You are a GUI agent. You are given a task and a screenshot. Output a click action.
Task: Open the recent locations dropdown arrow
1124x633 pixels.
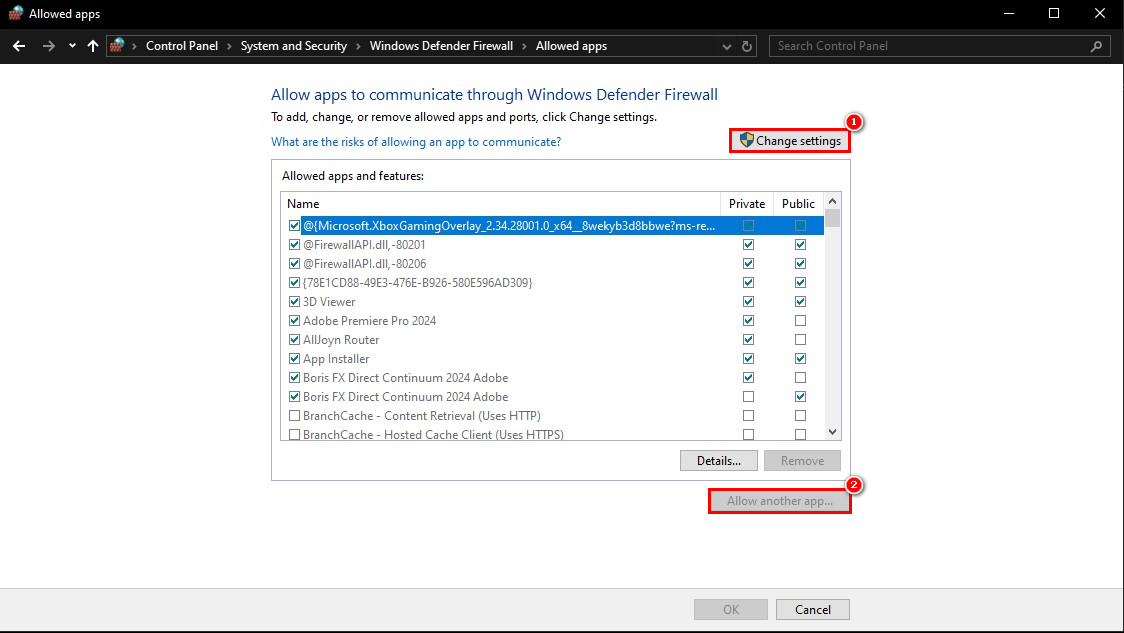click(72, 46)
